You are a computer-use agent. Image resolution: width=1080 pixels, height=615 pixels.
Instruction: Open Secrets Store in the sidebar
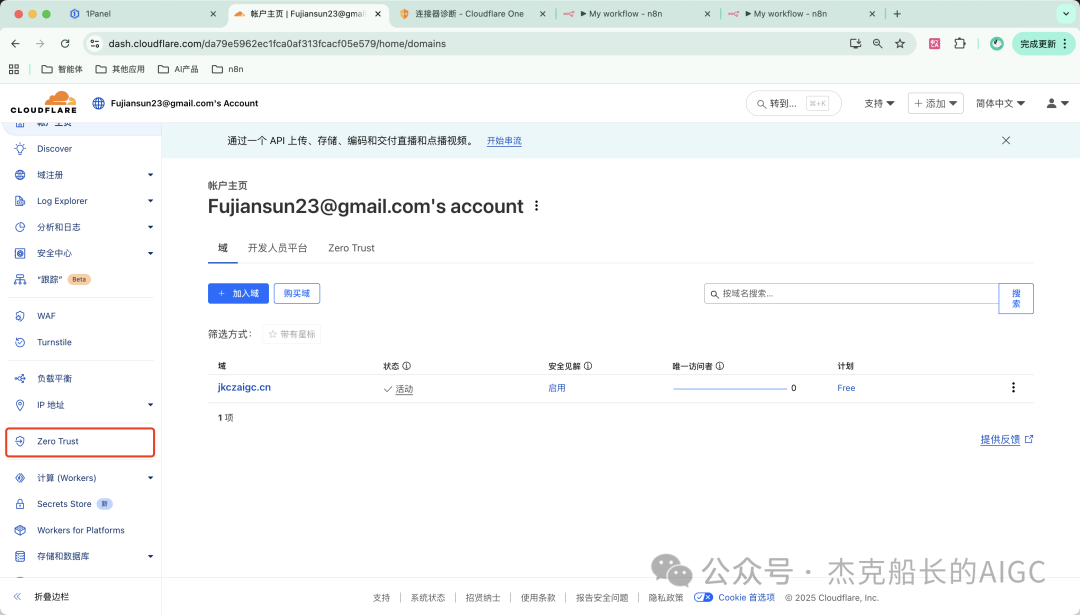point(64,504)
